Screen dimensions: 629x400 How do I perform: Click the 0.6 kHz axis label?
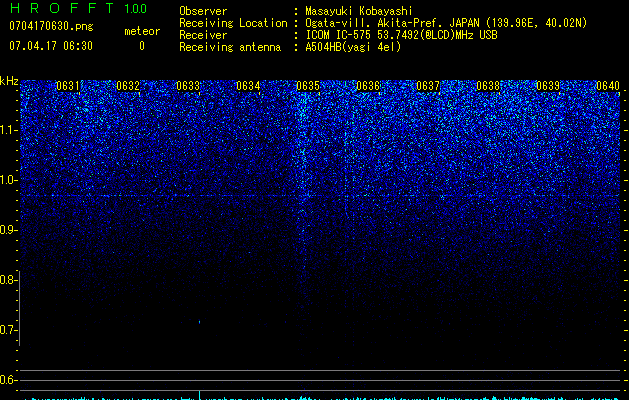click(x=9, y=380)
